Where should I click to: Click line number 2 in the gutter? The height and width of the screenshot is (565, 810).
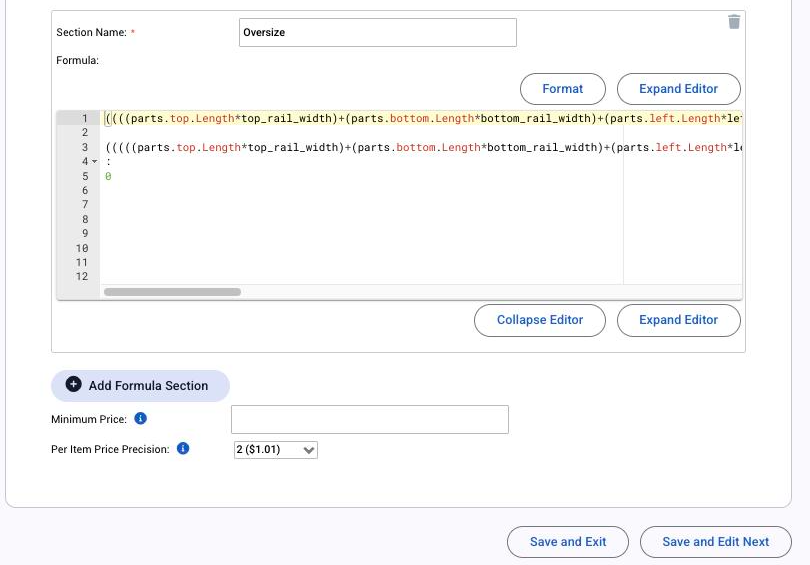point(85,133)
